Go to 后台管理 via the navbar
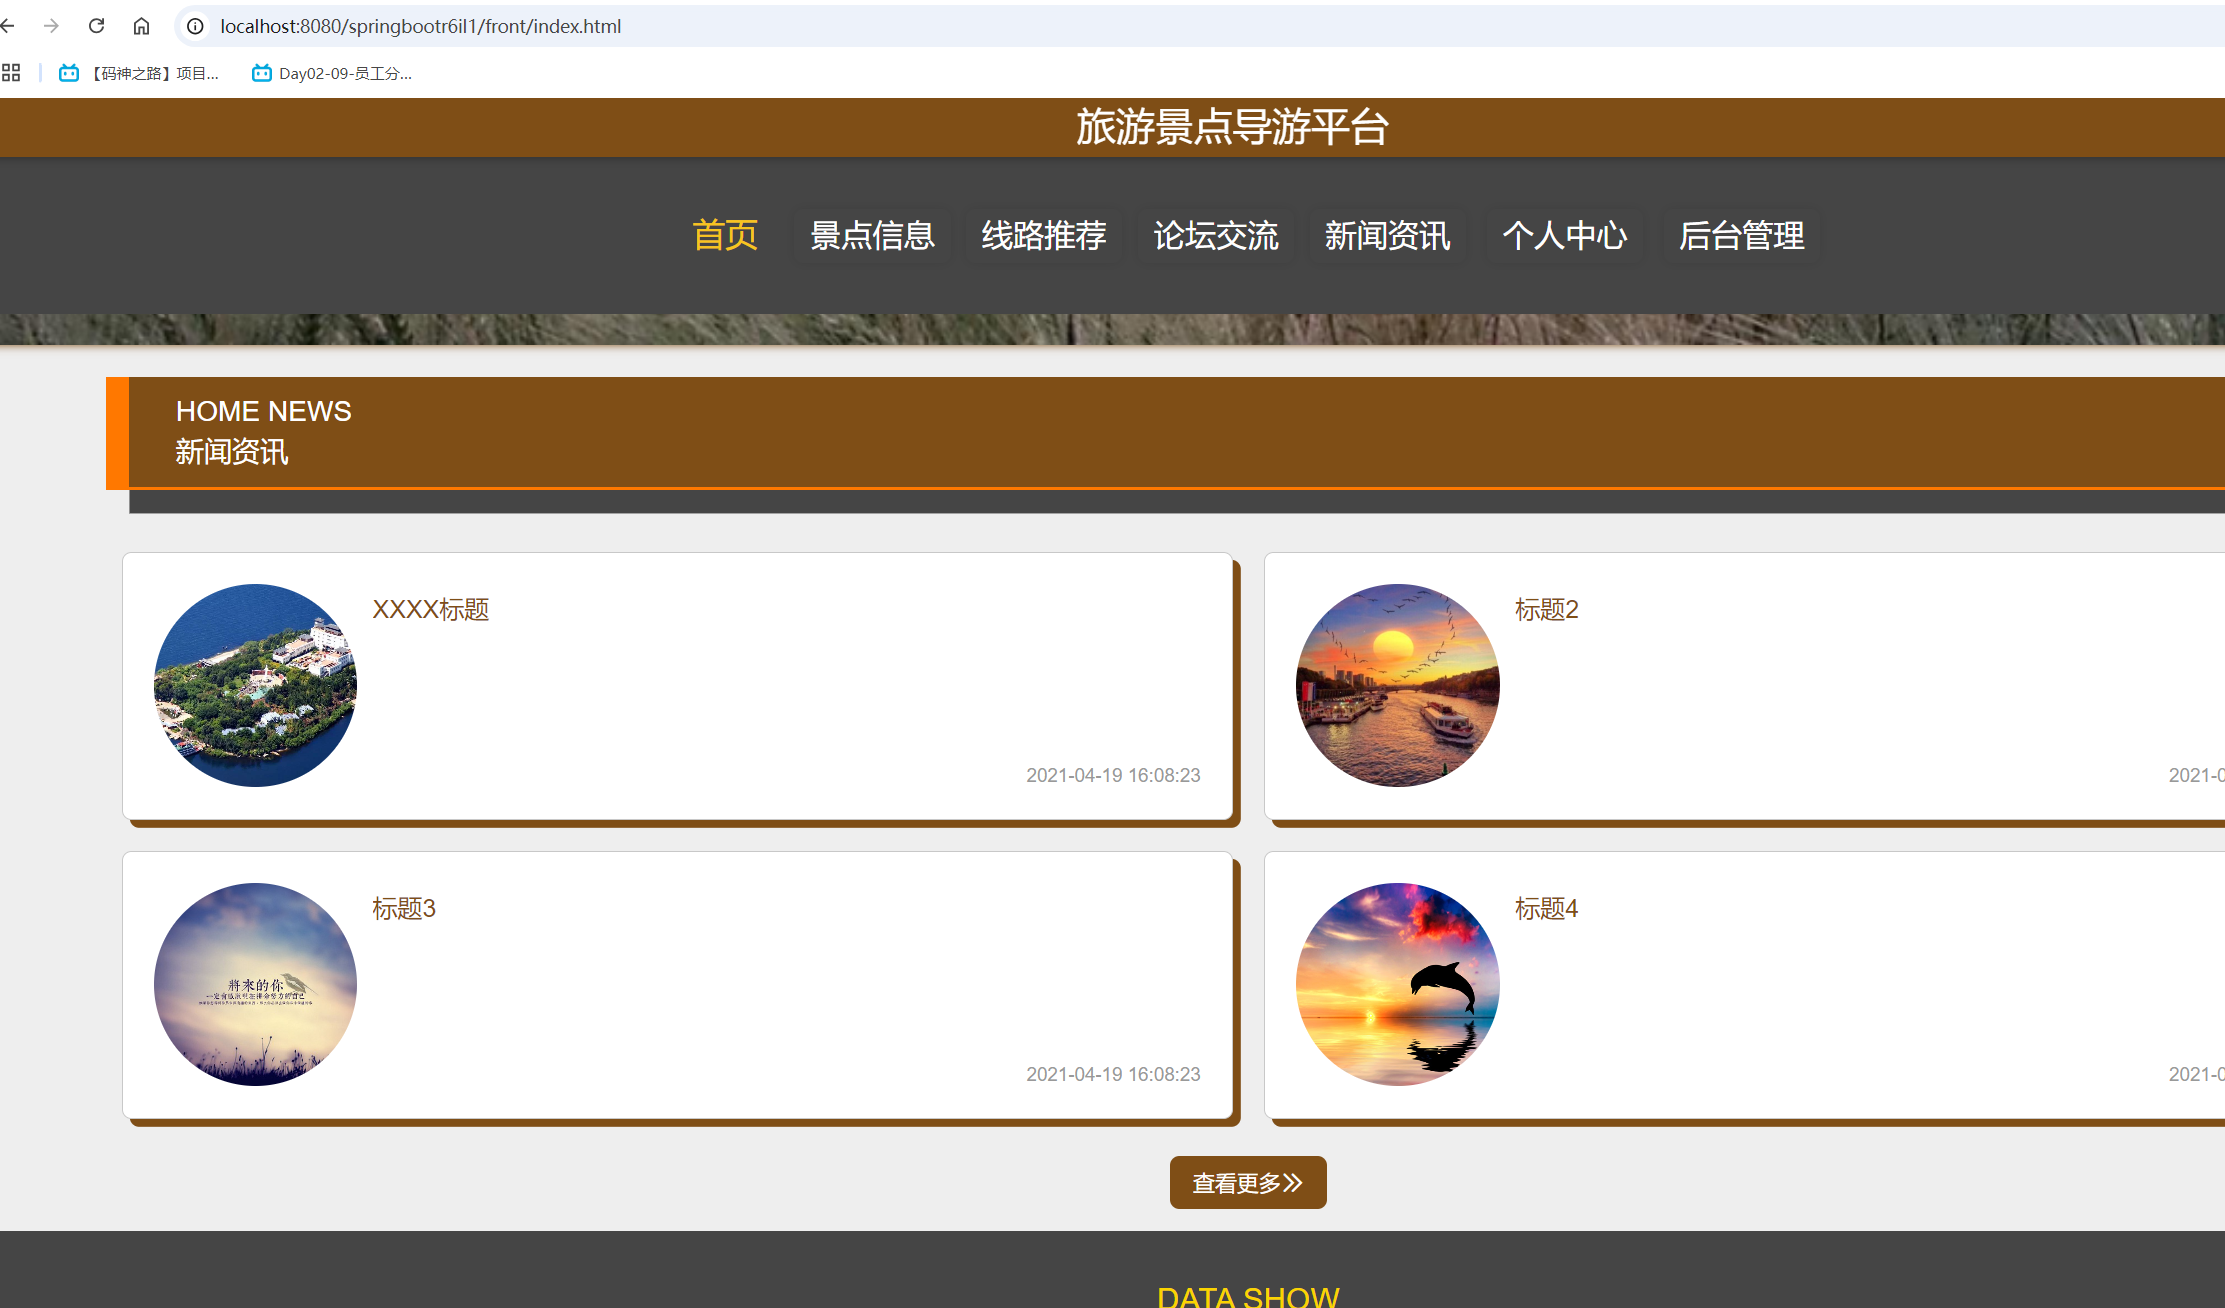The height and width of the screenshot is (1308, 2225). point(1740,236)
